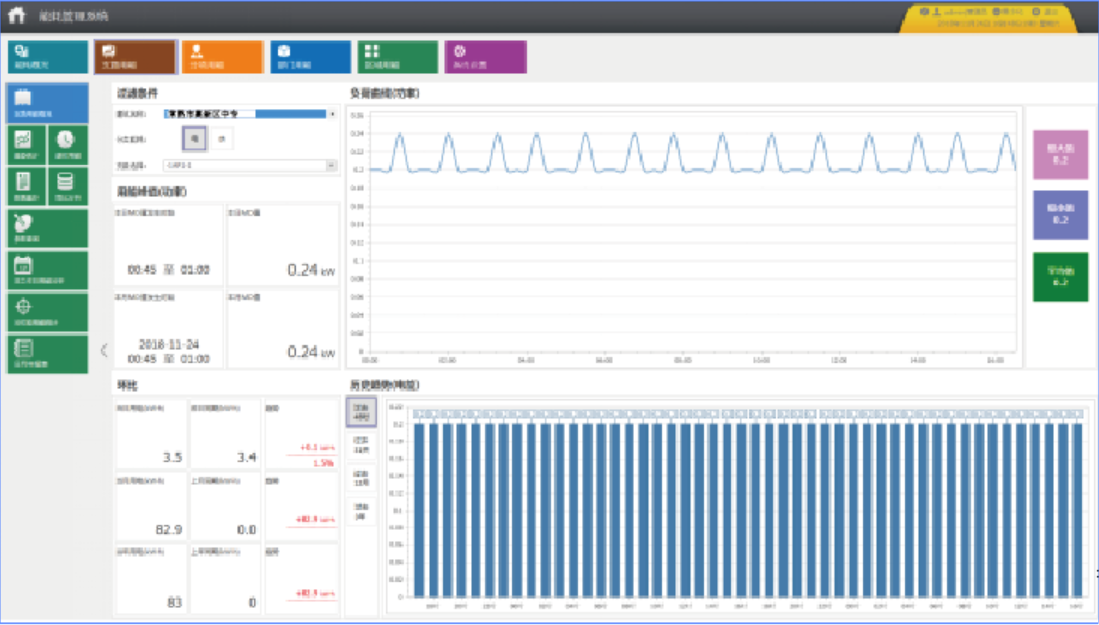Image resolution: width=1099 pixels, height=625 pixels.
Task: Click the monthly MD value 0.24 kW in lower card
Action: pyautogui.click(x=311, y=351)
